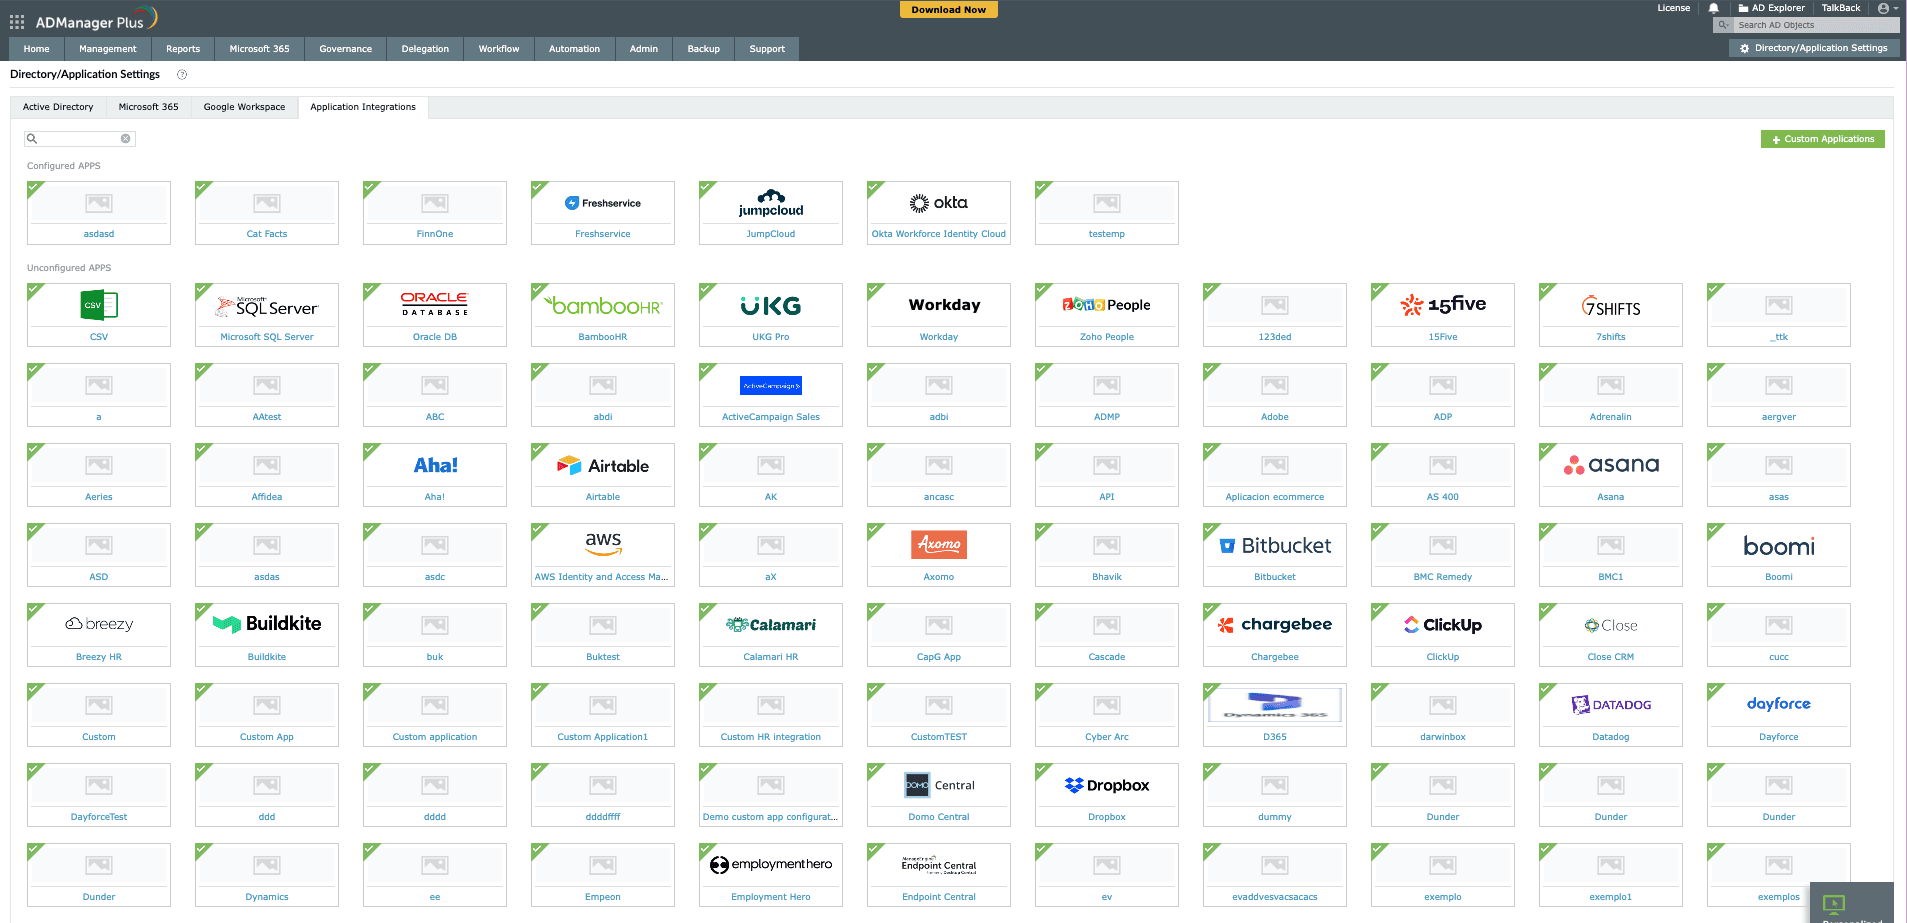The width and height of the screenshot is (1907, 923).
Task: Open the AWS logo
Action: (603, 542)
